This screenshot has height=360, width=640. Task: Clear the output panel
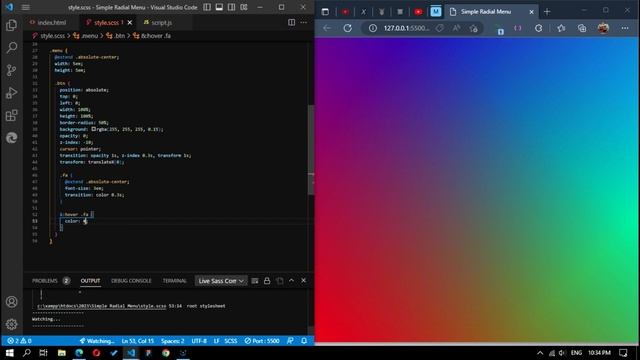[255, 281]
